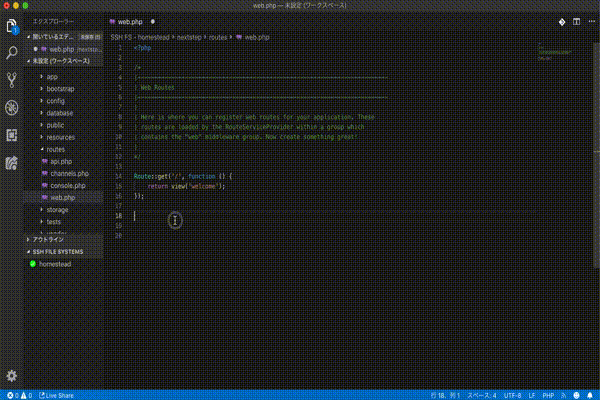
Task: Click the line and column indicator
Action: (445, 395)
